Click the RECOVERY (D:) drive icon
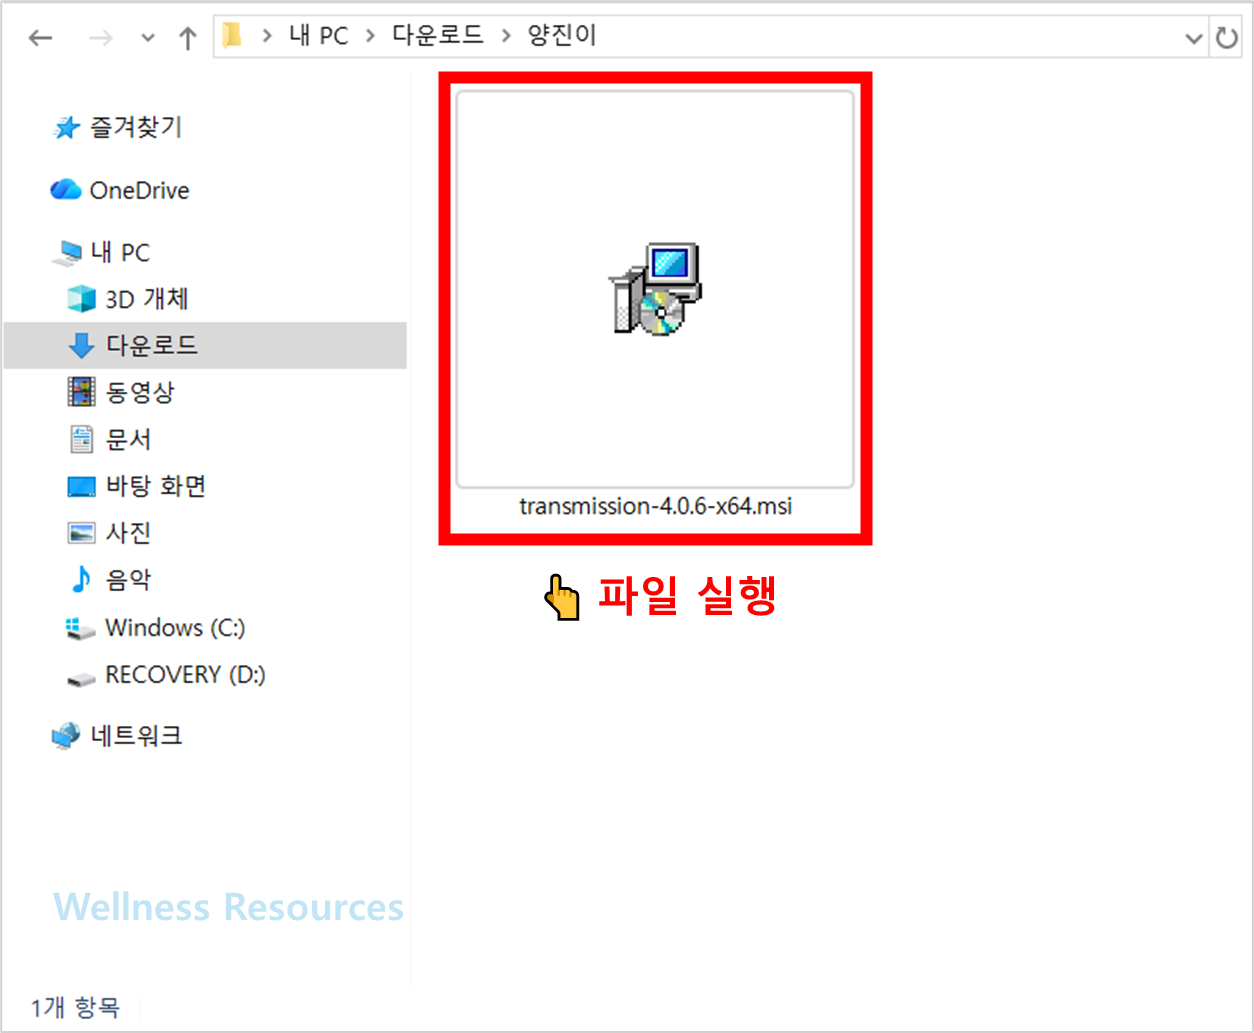Image resolution: width=1254 pixels, height=1033 pixels. click(x=81, y=679)
